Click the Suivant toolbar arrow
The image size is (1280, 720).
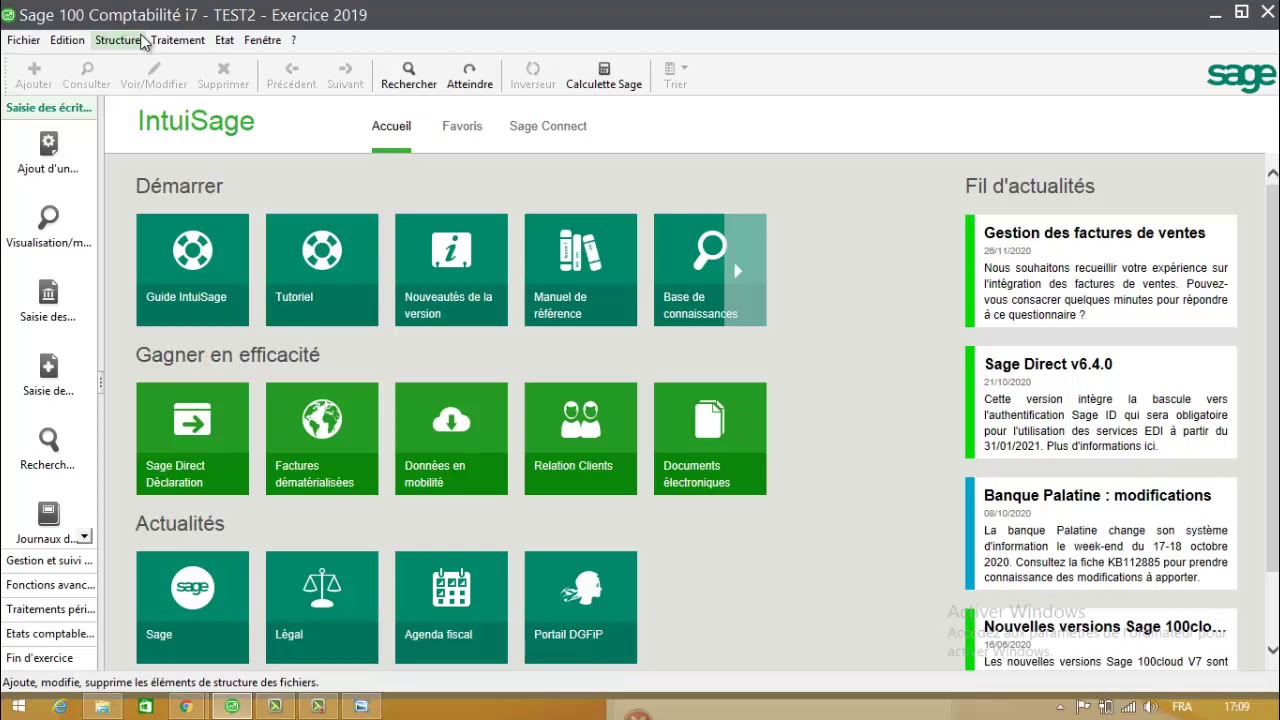pos(345,75)
